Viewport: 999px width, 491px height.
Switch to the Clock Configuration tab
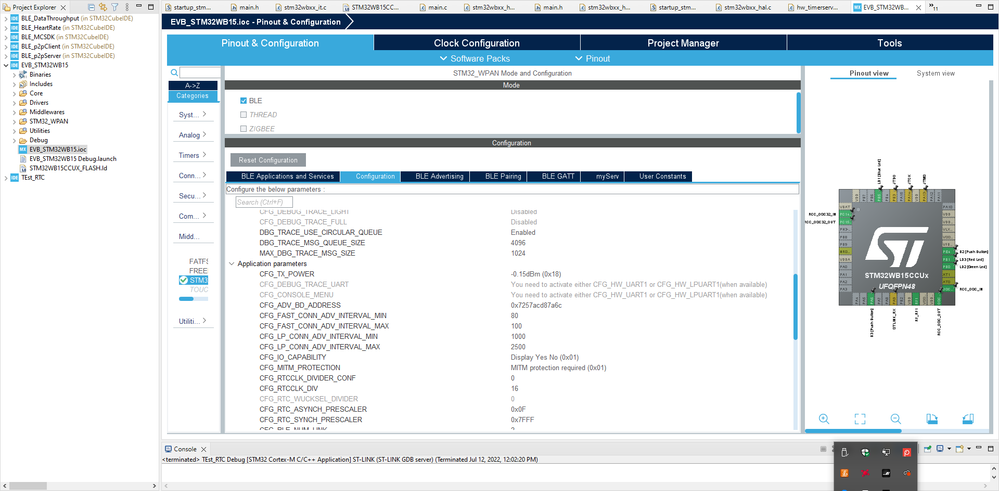point(477,43)
